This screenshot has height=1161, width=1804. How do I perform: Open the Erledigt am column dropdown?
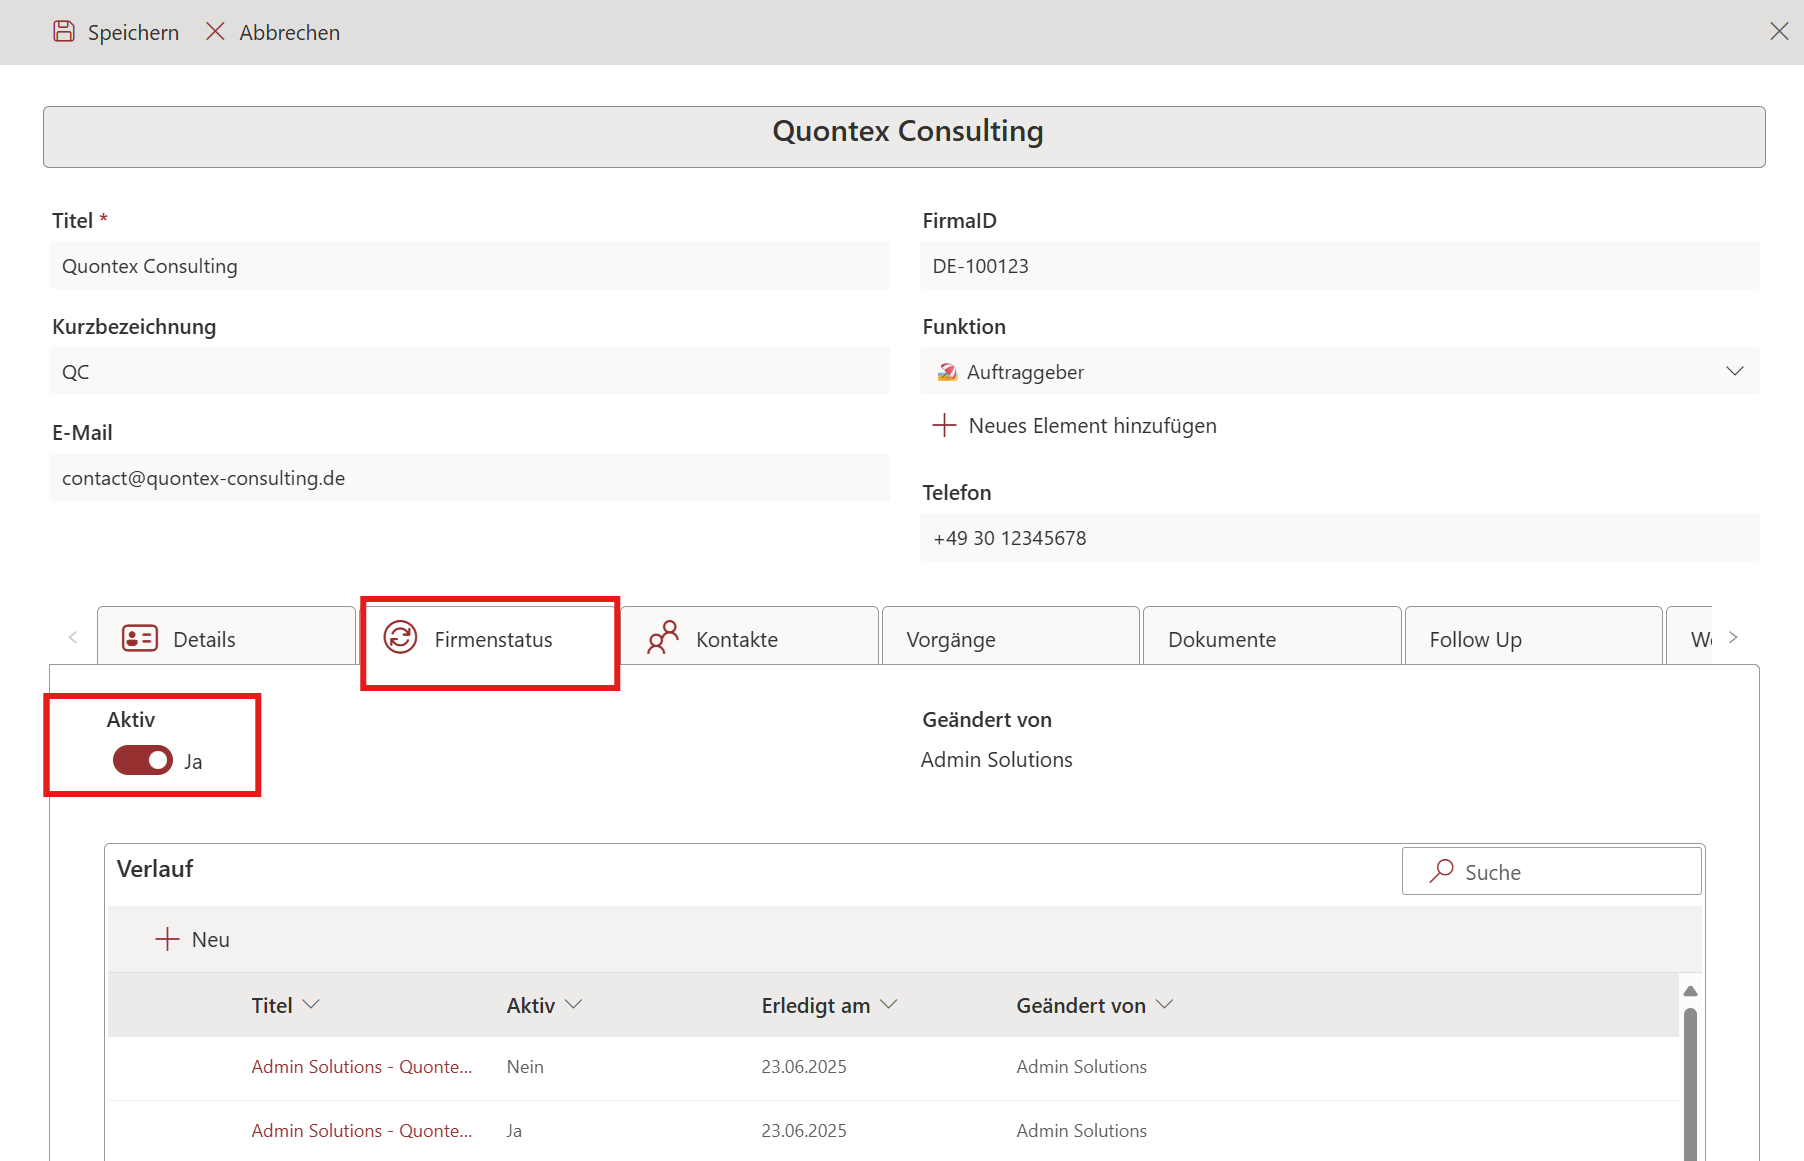[888, 1005]
